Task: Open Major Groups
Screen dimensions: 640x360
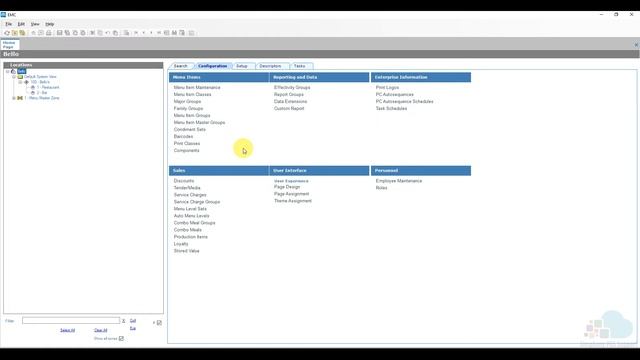Action: coord(187,101)
